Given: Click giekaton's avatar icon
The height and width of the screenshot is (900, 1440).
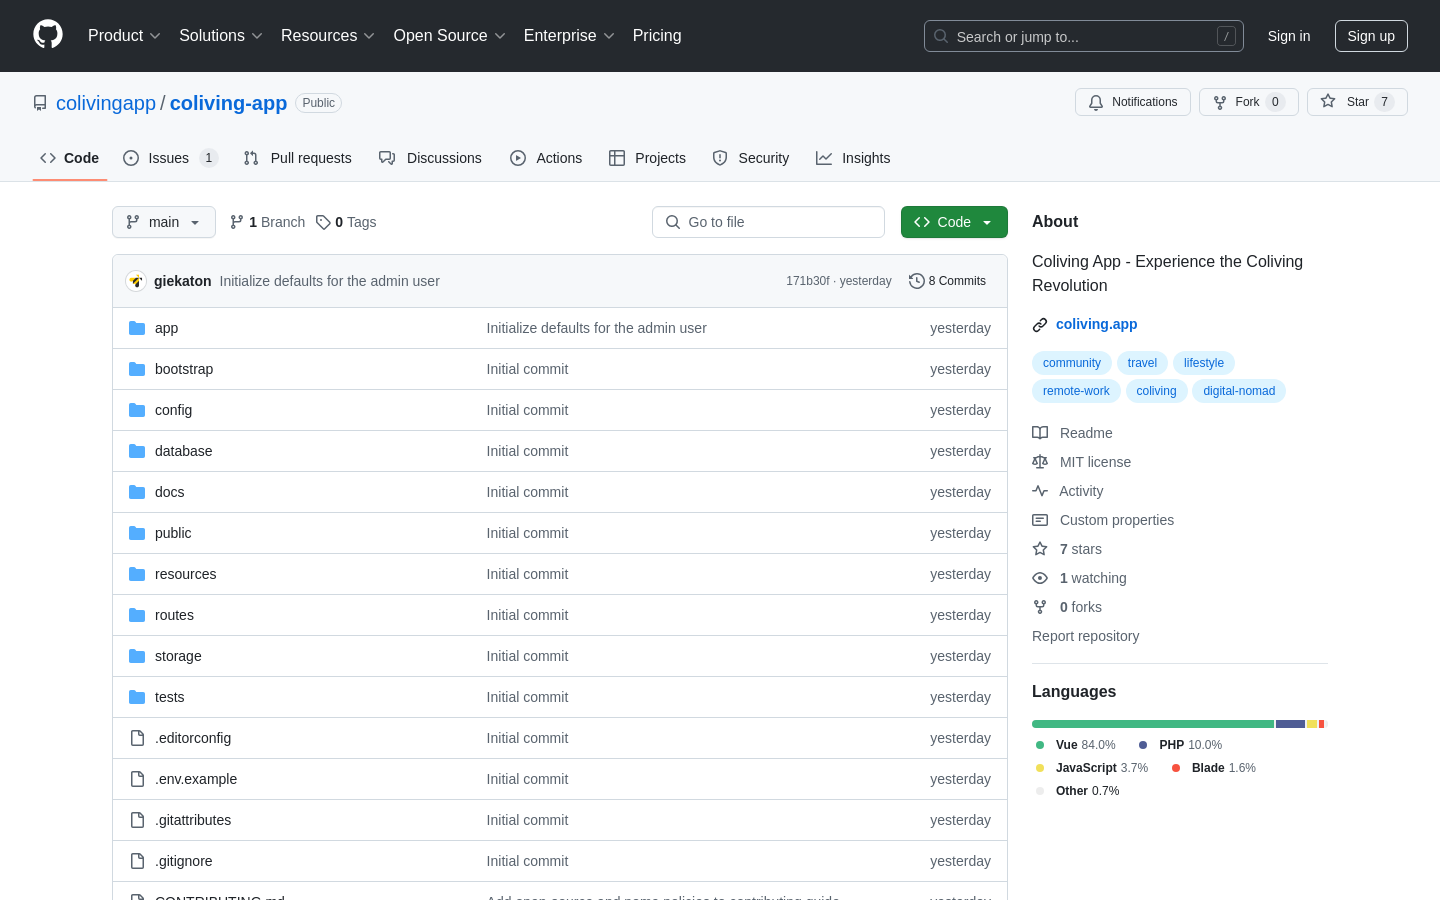Looking at the screenshot, I should (x=136, y=281).
